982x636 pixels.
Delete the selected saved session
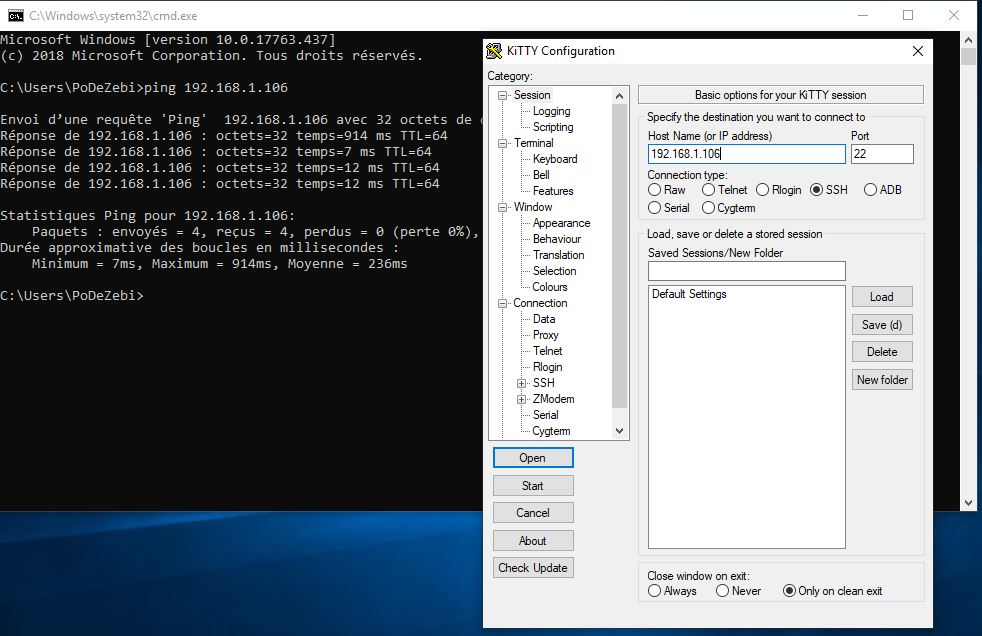point(882,352)
